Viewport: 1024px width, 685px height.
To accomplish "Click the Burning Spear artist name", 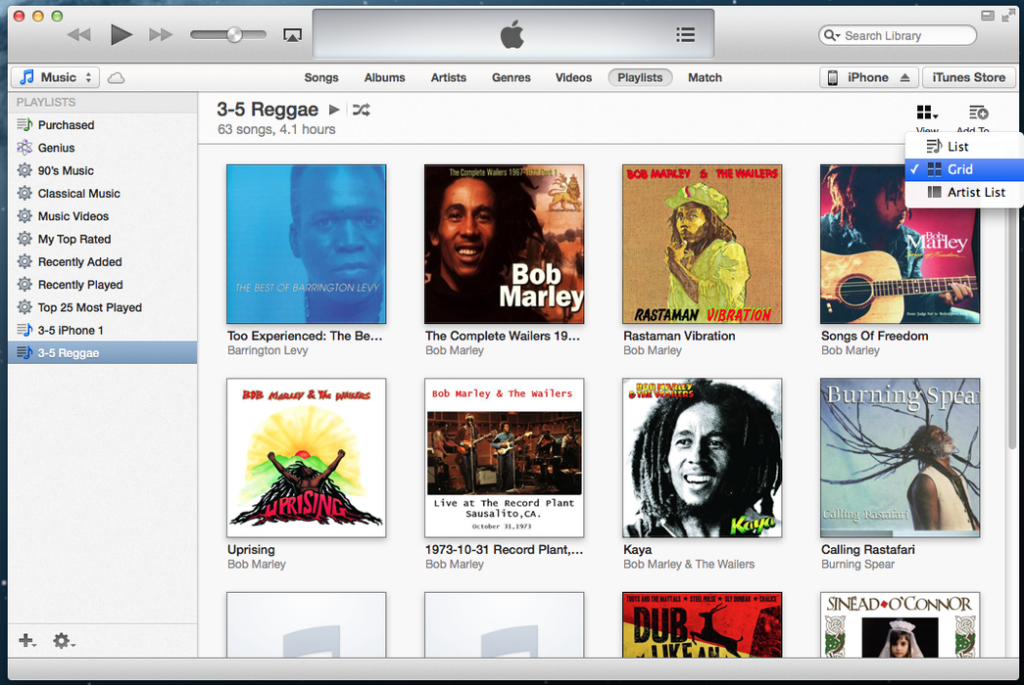I will click(857, 564).
